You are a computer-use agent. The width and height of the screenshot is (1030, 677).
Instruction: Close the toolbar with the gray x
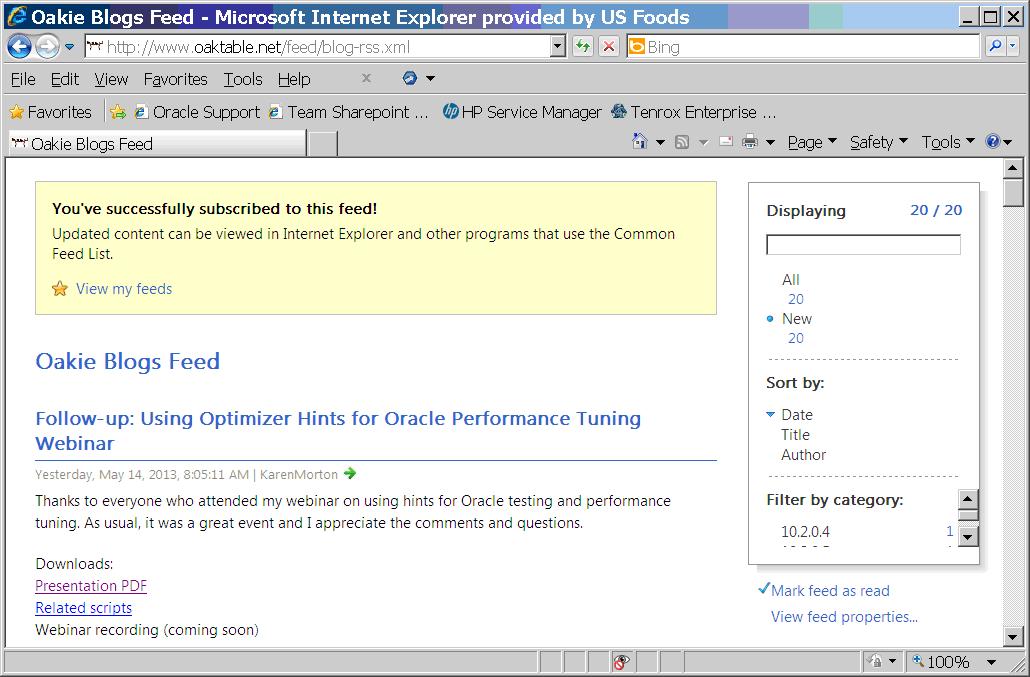click(x=367, y=78)
